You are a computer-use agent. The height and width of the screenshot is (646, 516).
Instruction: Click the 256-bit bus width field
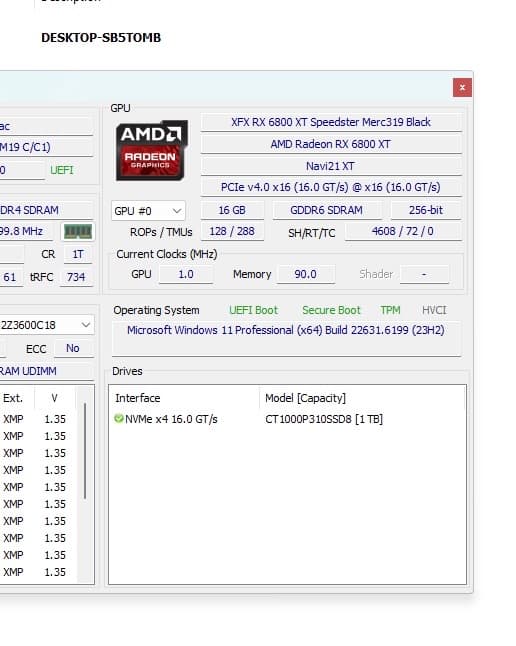pyautogui.click(x=426, y=210)
